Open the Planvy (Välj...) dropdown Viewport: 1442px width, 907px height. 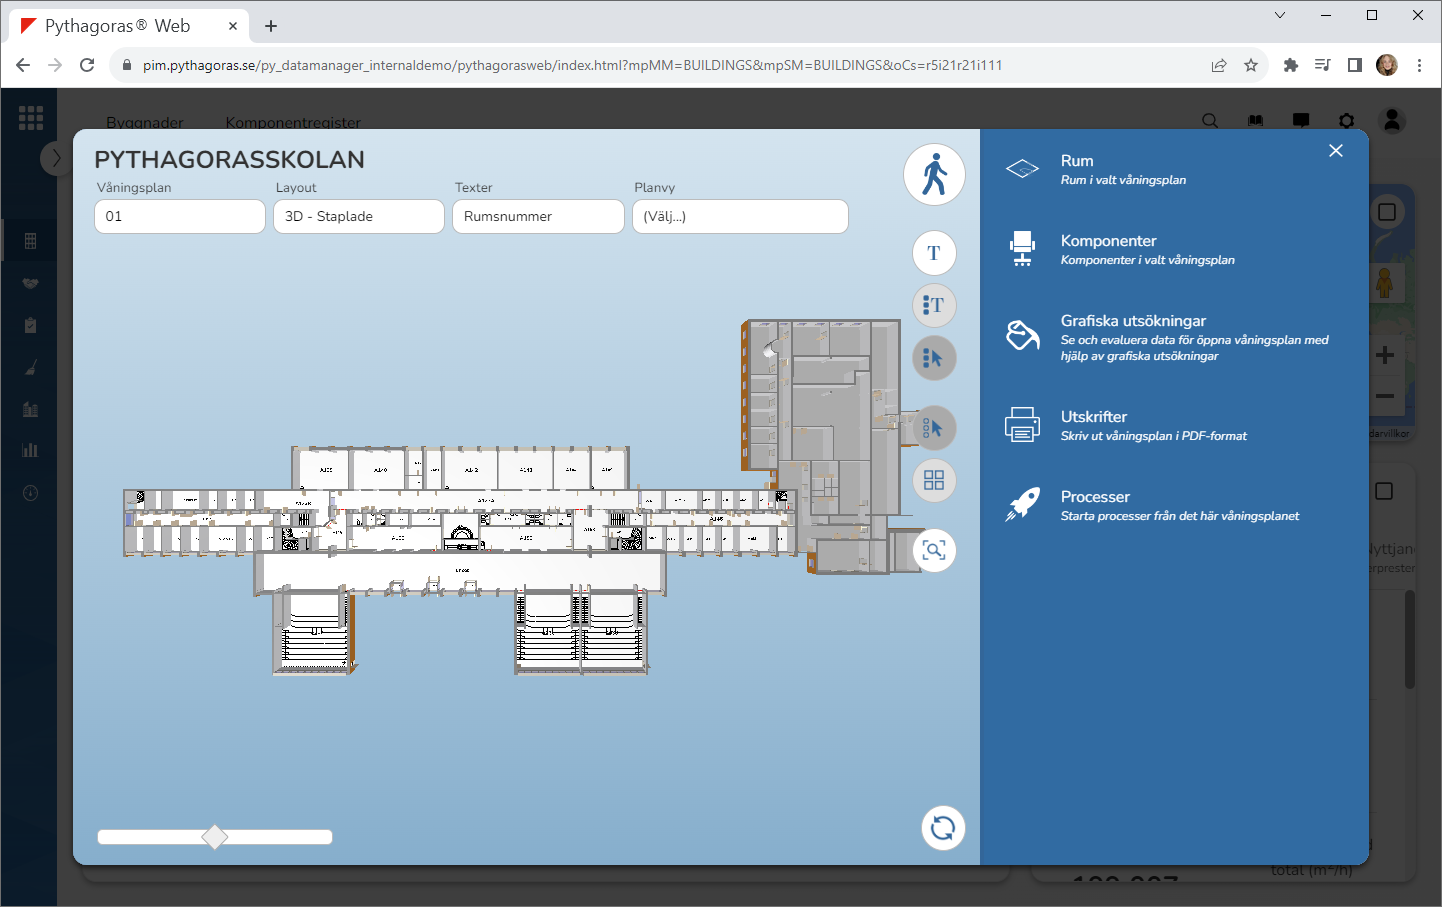(740, 216)
